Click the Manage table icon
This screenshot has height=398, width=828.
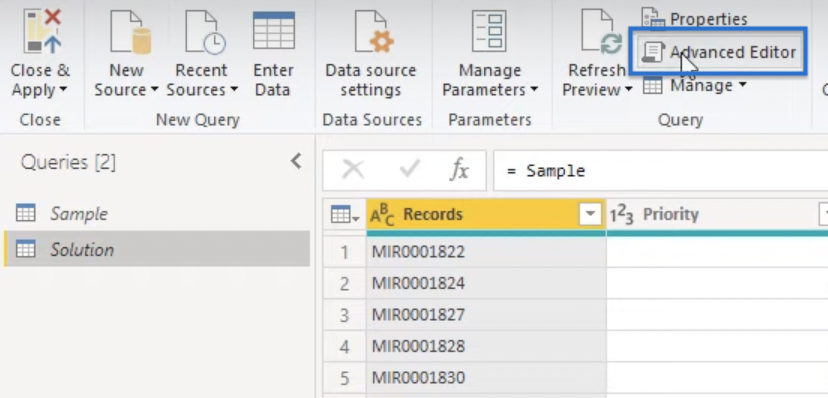pyautogui.click(x=653, y=85)
